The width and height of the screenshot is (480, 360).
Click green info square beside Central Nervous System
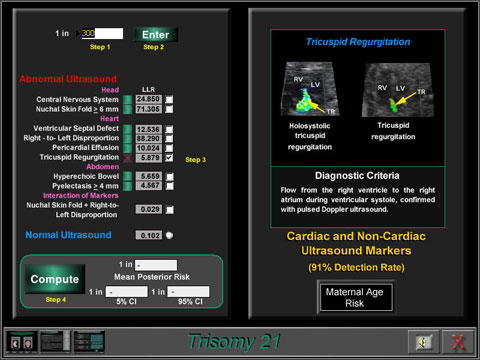[128, 100]
